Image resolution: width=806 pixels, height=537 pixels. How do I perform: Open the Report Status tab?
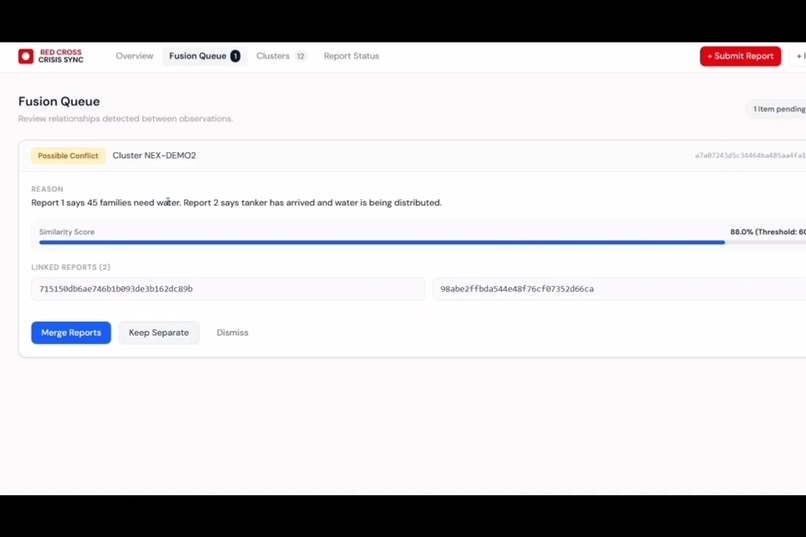tap(351, 56)
